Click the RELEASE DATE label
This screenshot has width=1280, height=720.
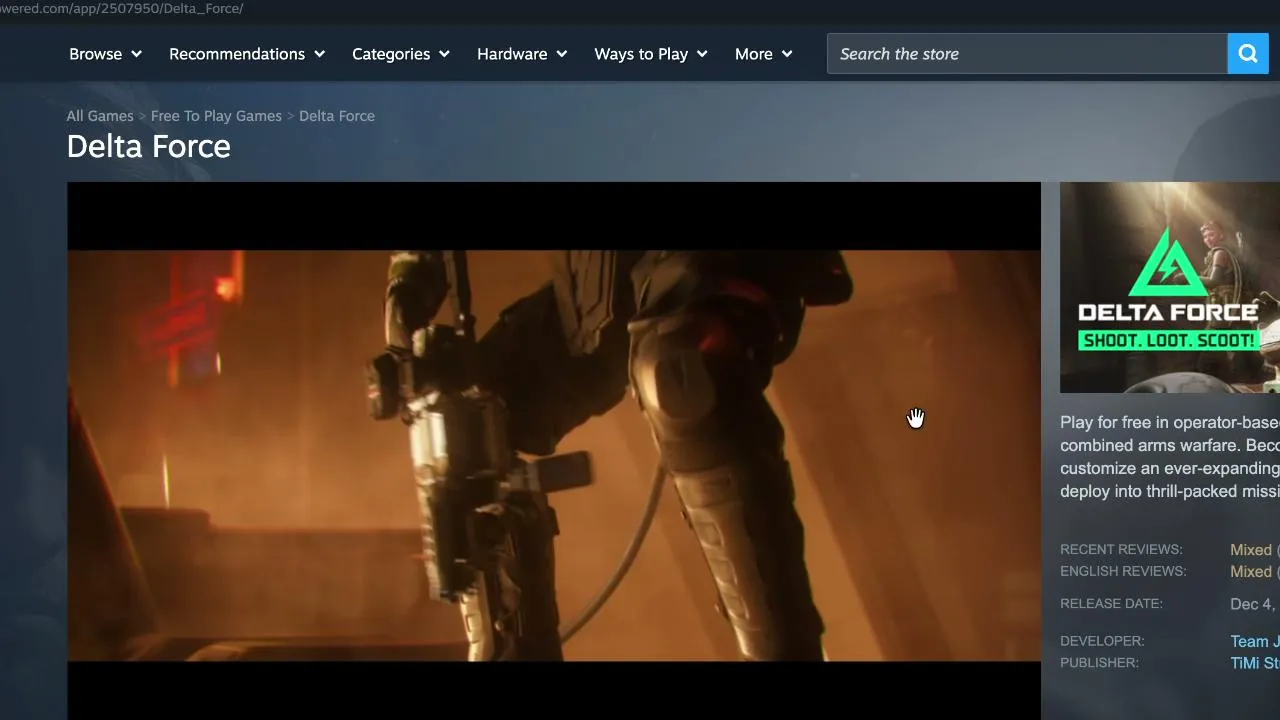tap(1111, 604)
